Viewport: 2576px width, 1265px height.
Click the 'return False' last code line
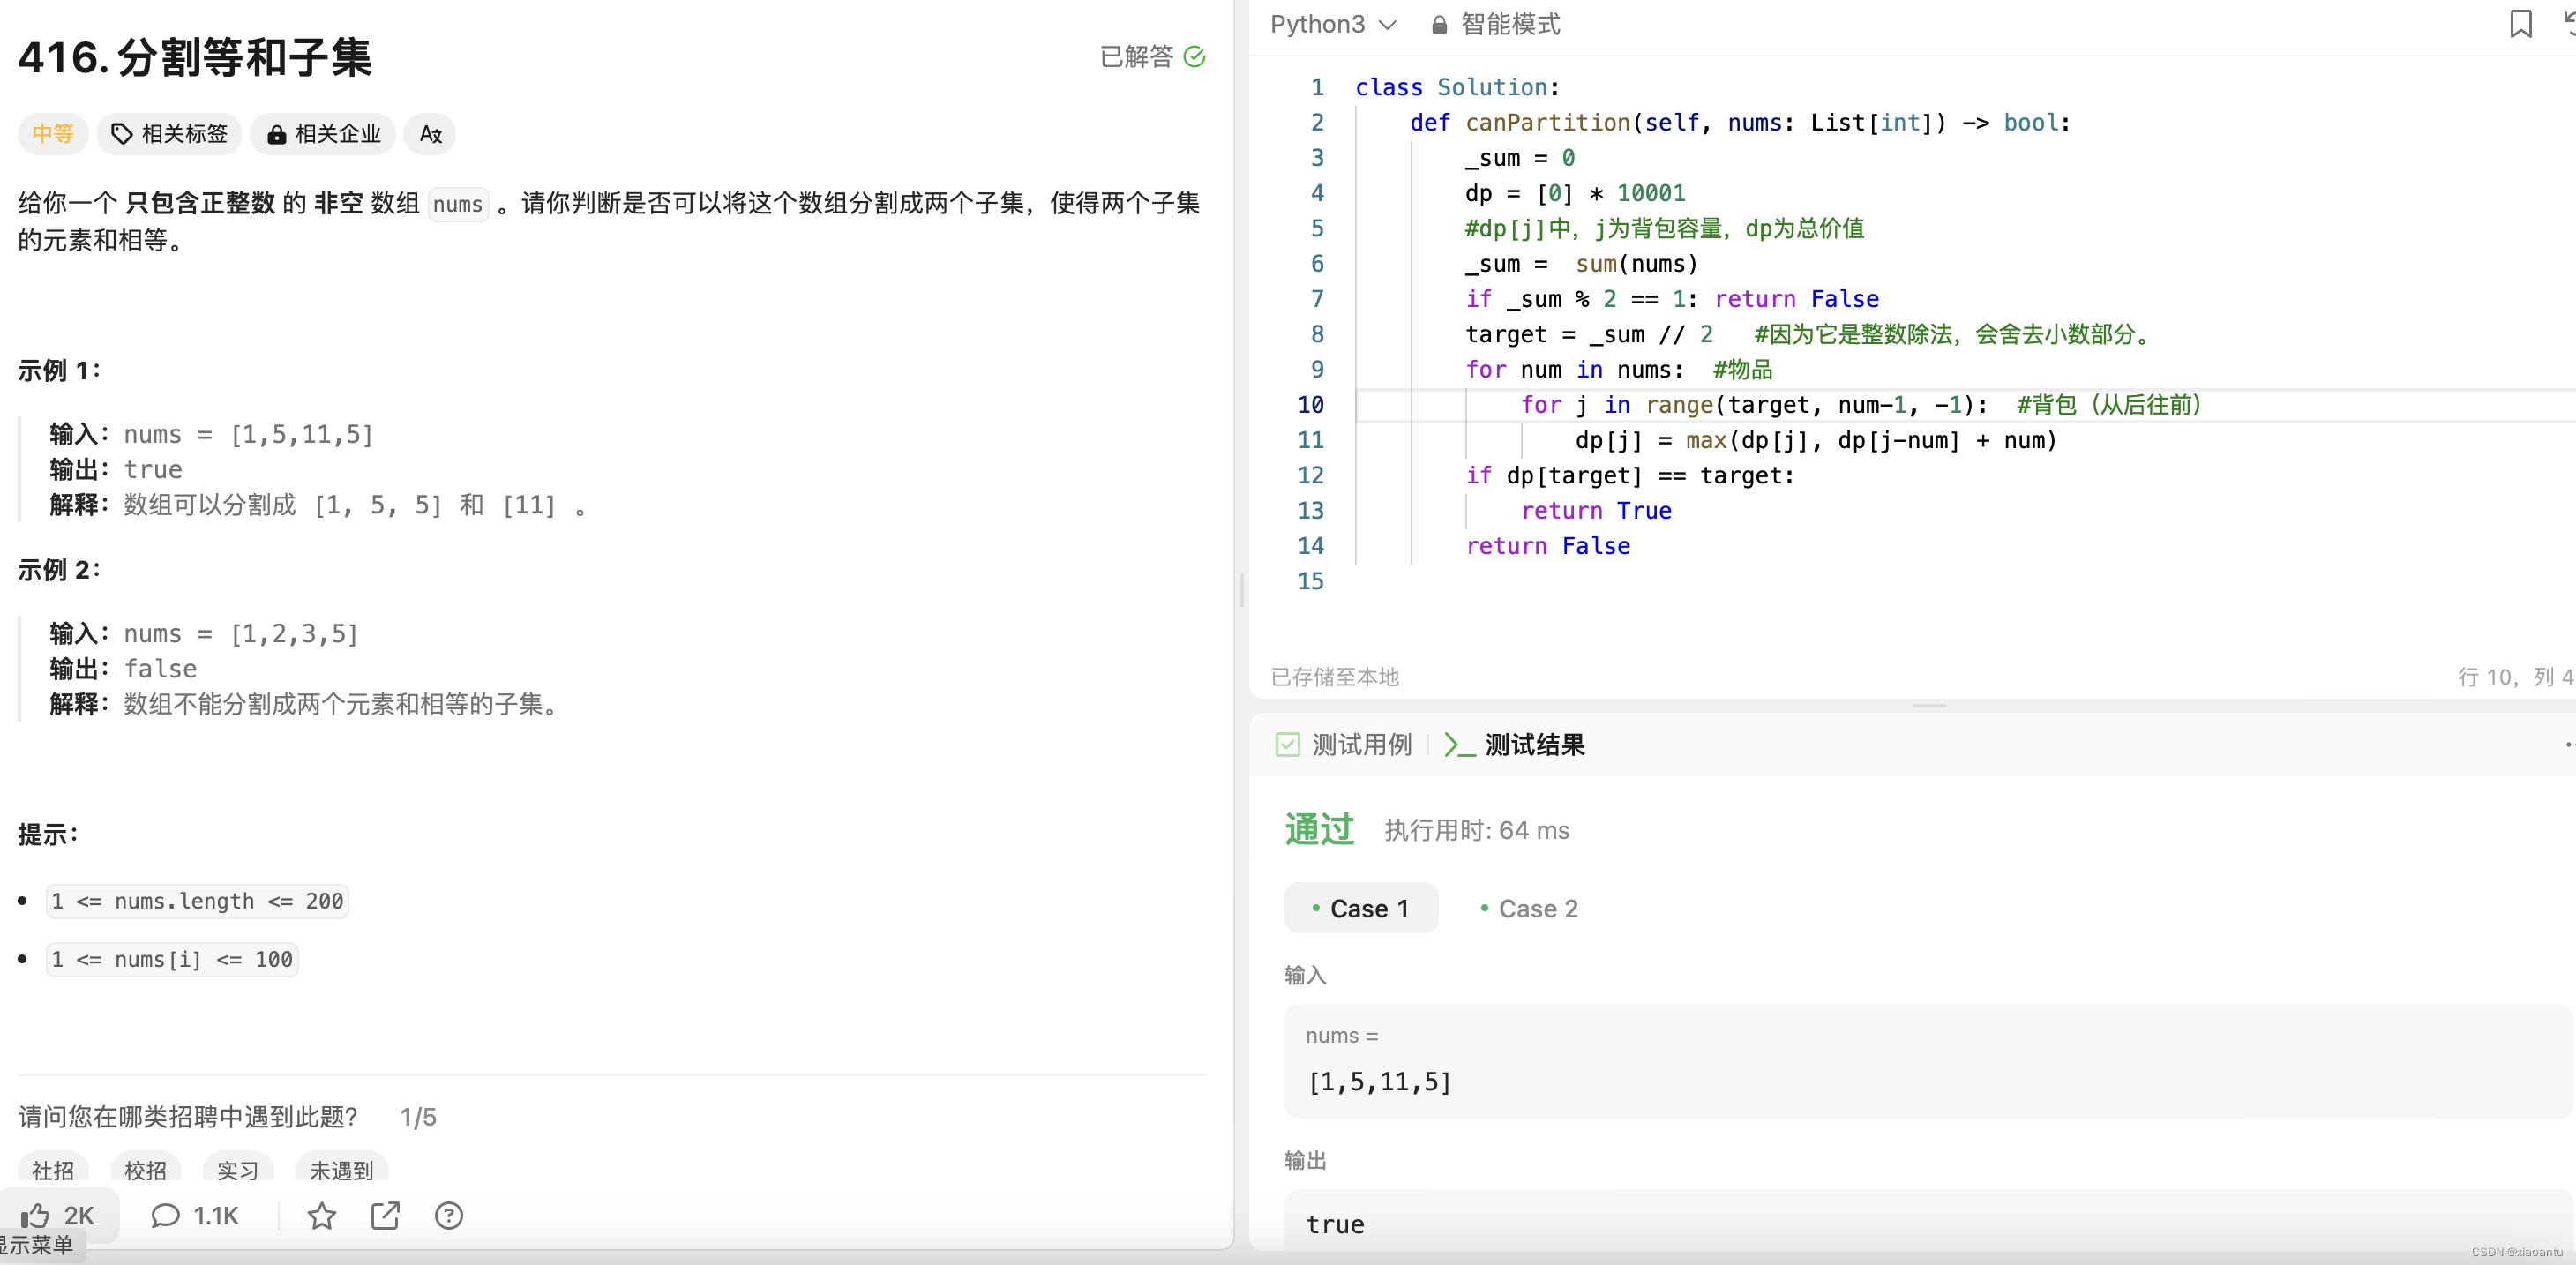point(1547,546)
